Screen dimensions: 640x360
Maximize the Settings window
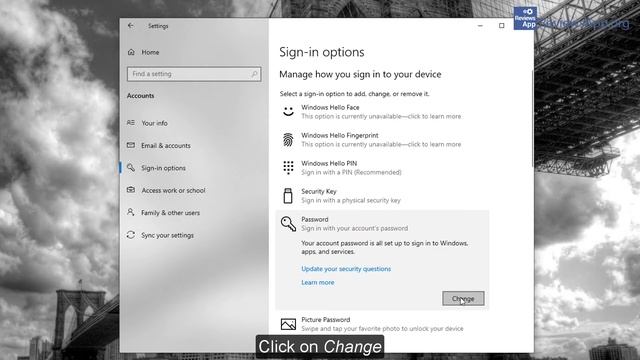coord(502,26)
